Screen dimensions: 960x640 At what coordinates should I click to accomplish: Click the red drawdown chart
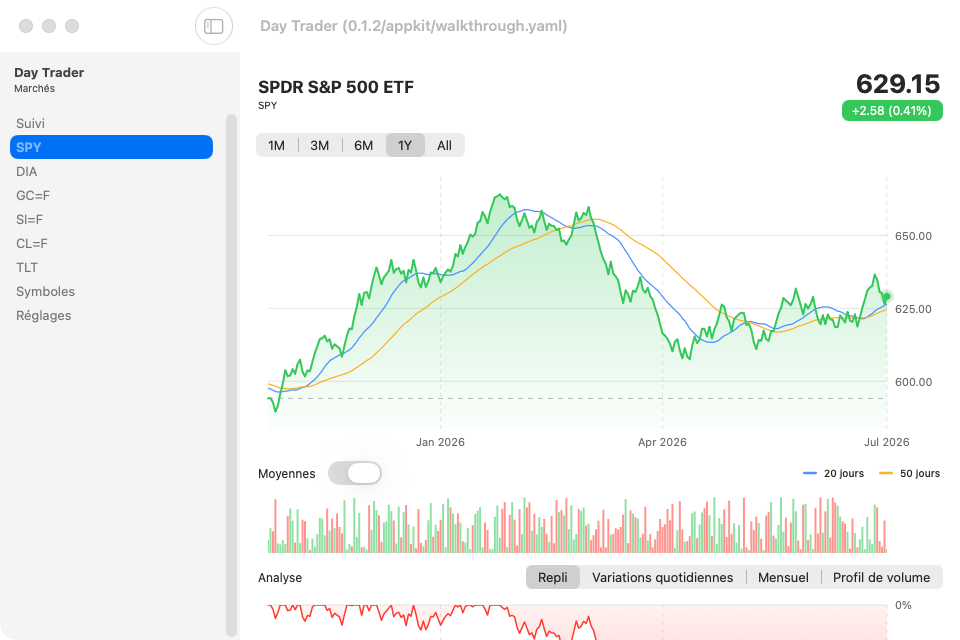click(577, 622)
